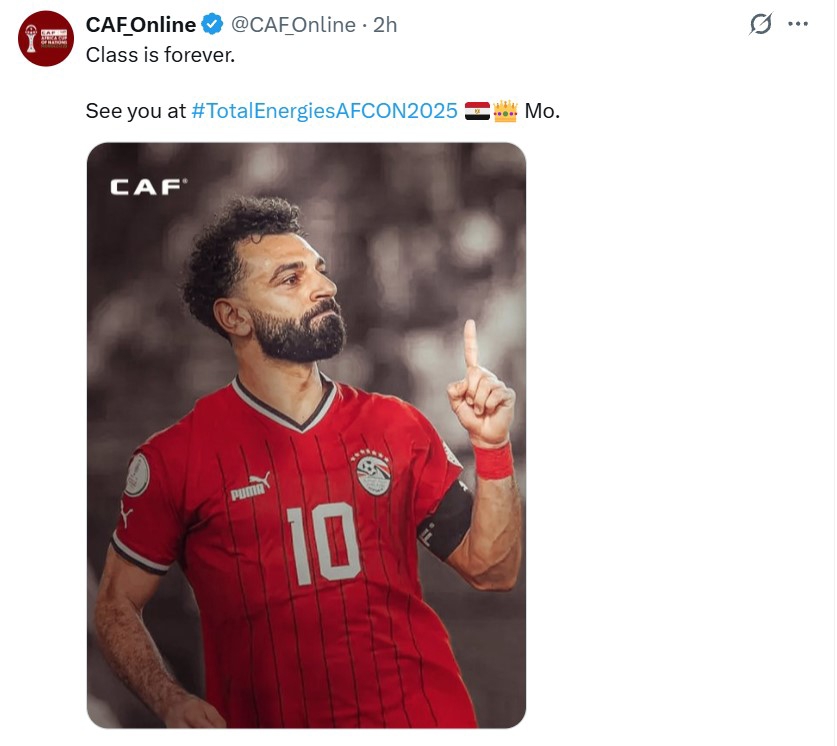This screenshot has width=837, height=746.
Task: Click the CAF_Online display name
Action: click(141, 25)
